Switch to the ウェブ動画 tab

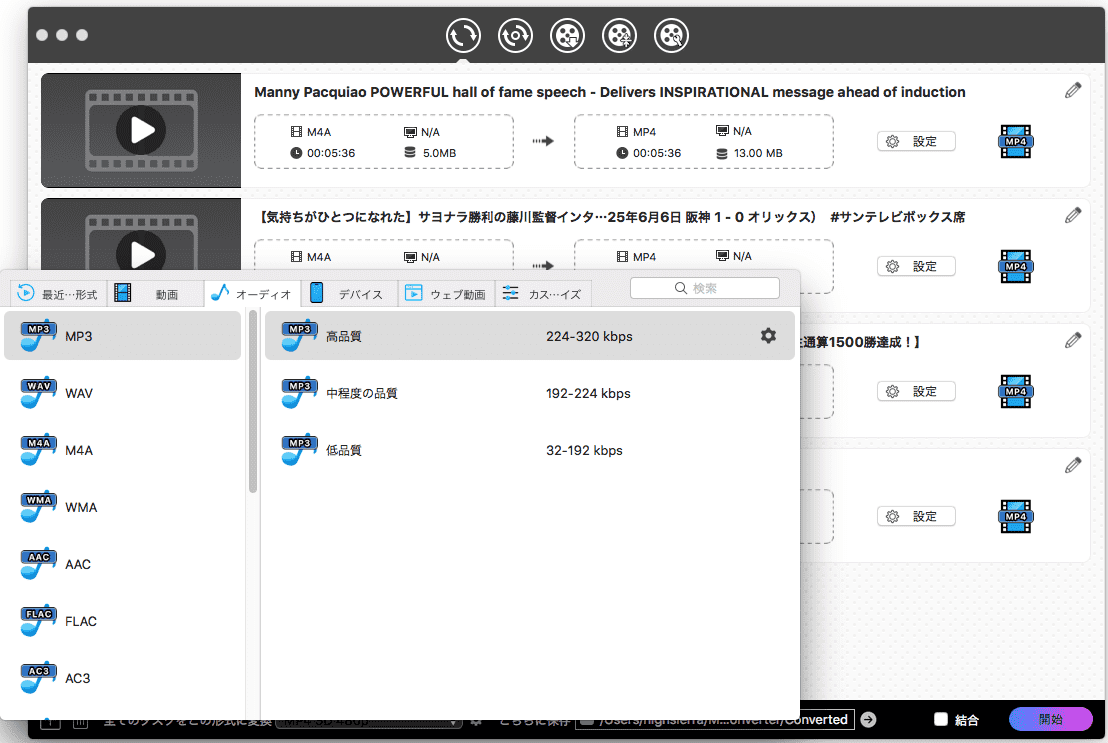(446, 293)
